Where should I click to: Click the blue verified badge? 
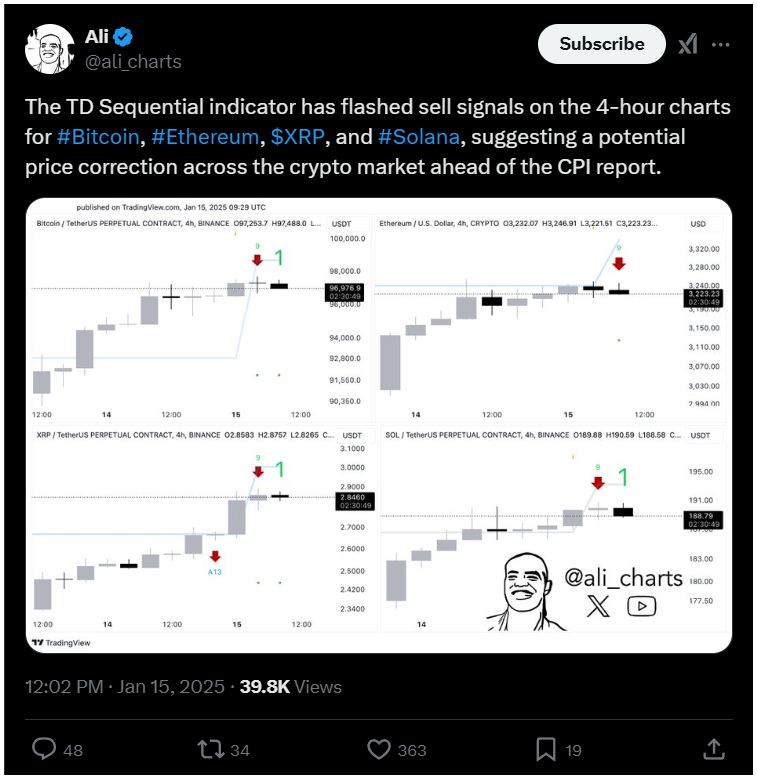(123, 37)
